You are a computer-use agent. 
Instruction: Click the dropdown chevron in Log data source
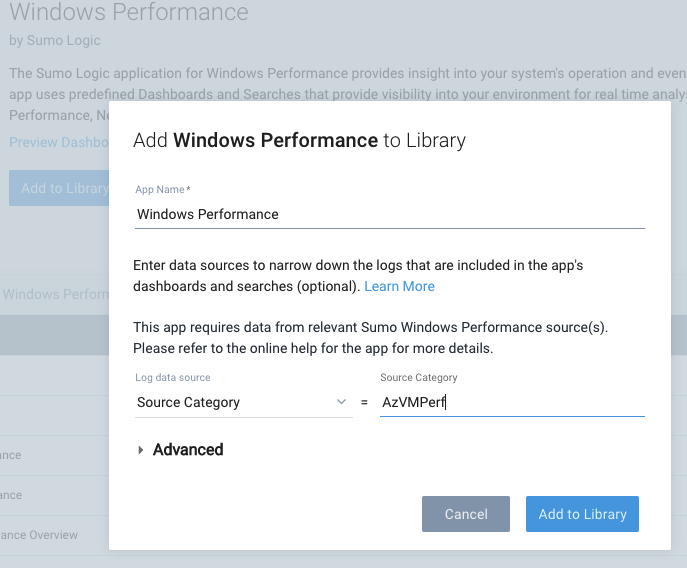[x=341, y=402]
